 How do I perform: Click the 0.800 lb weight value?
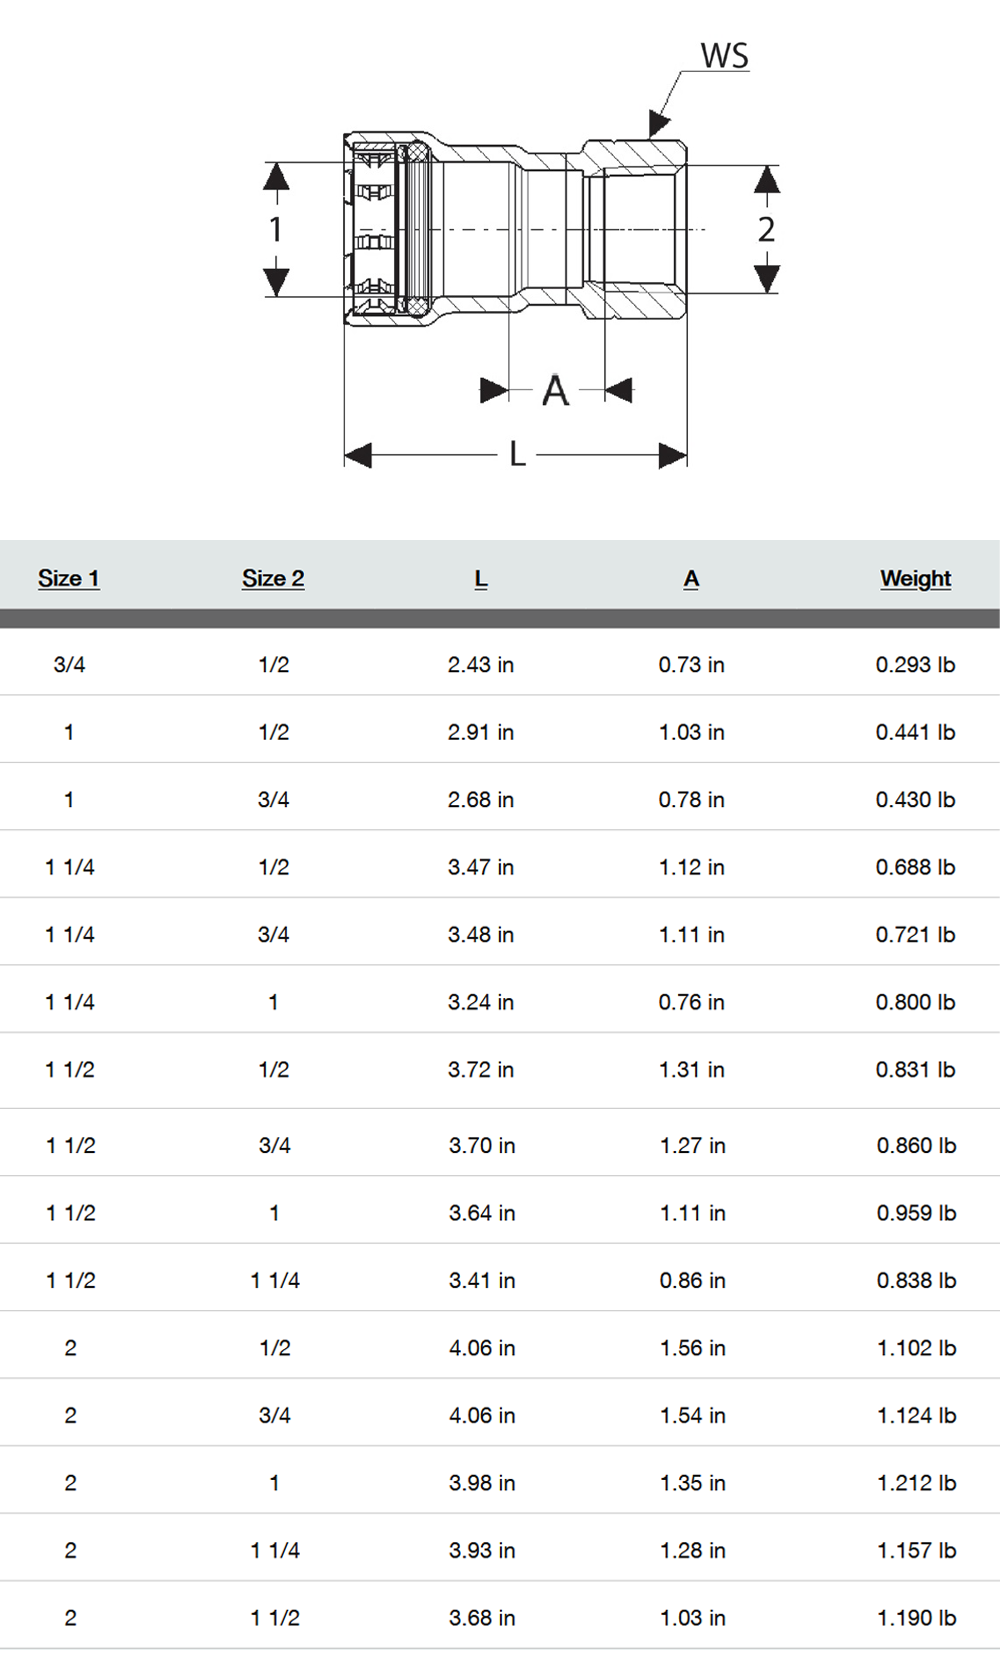[x=915, y=1002]
